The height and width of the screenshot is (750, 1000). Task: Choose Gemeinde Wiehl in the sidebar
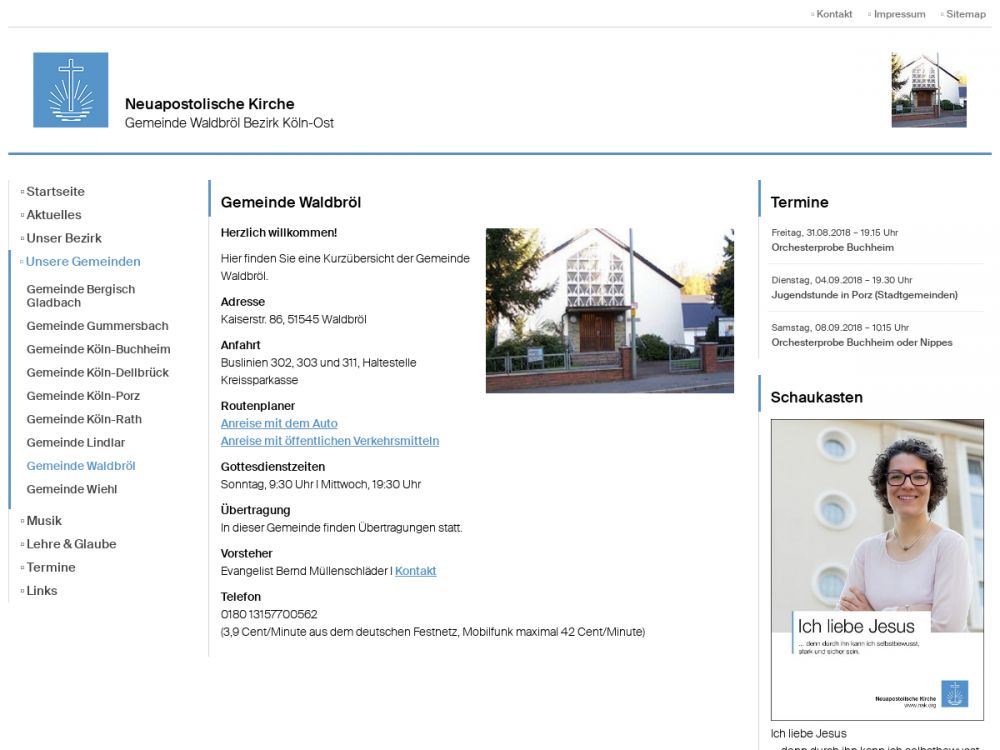[72, 489]
